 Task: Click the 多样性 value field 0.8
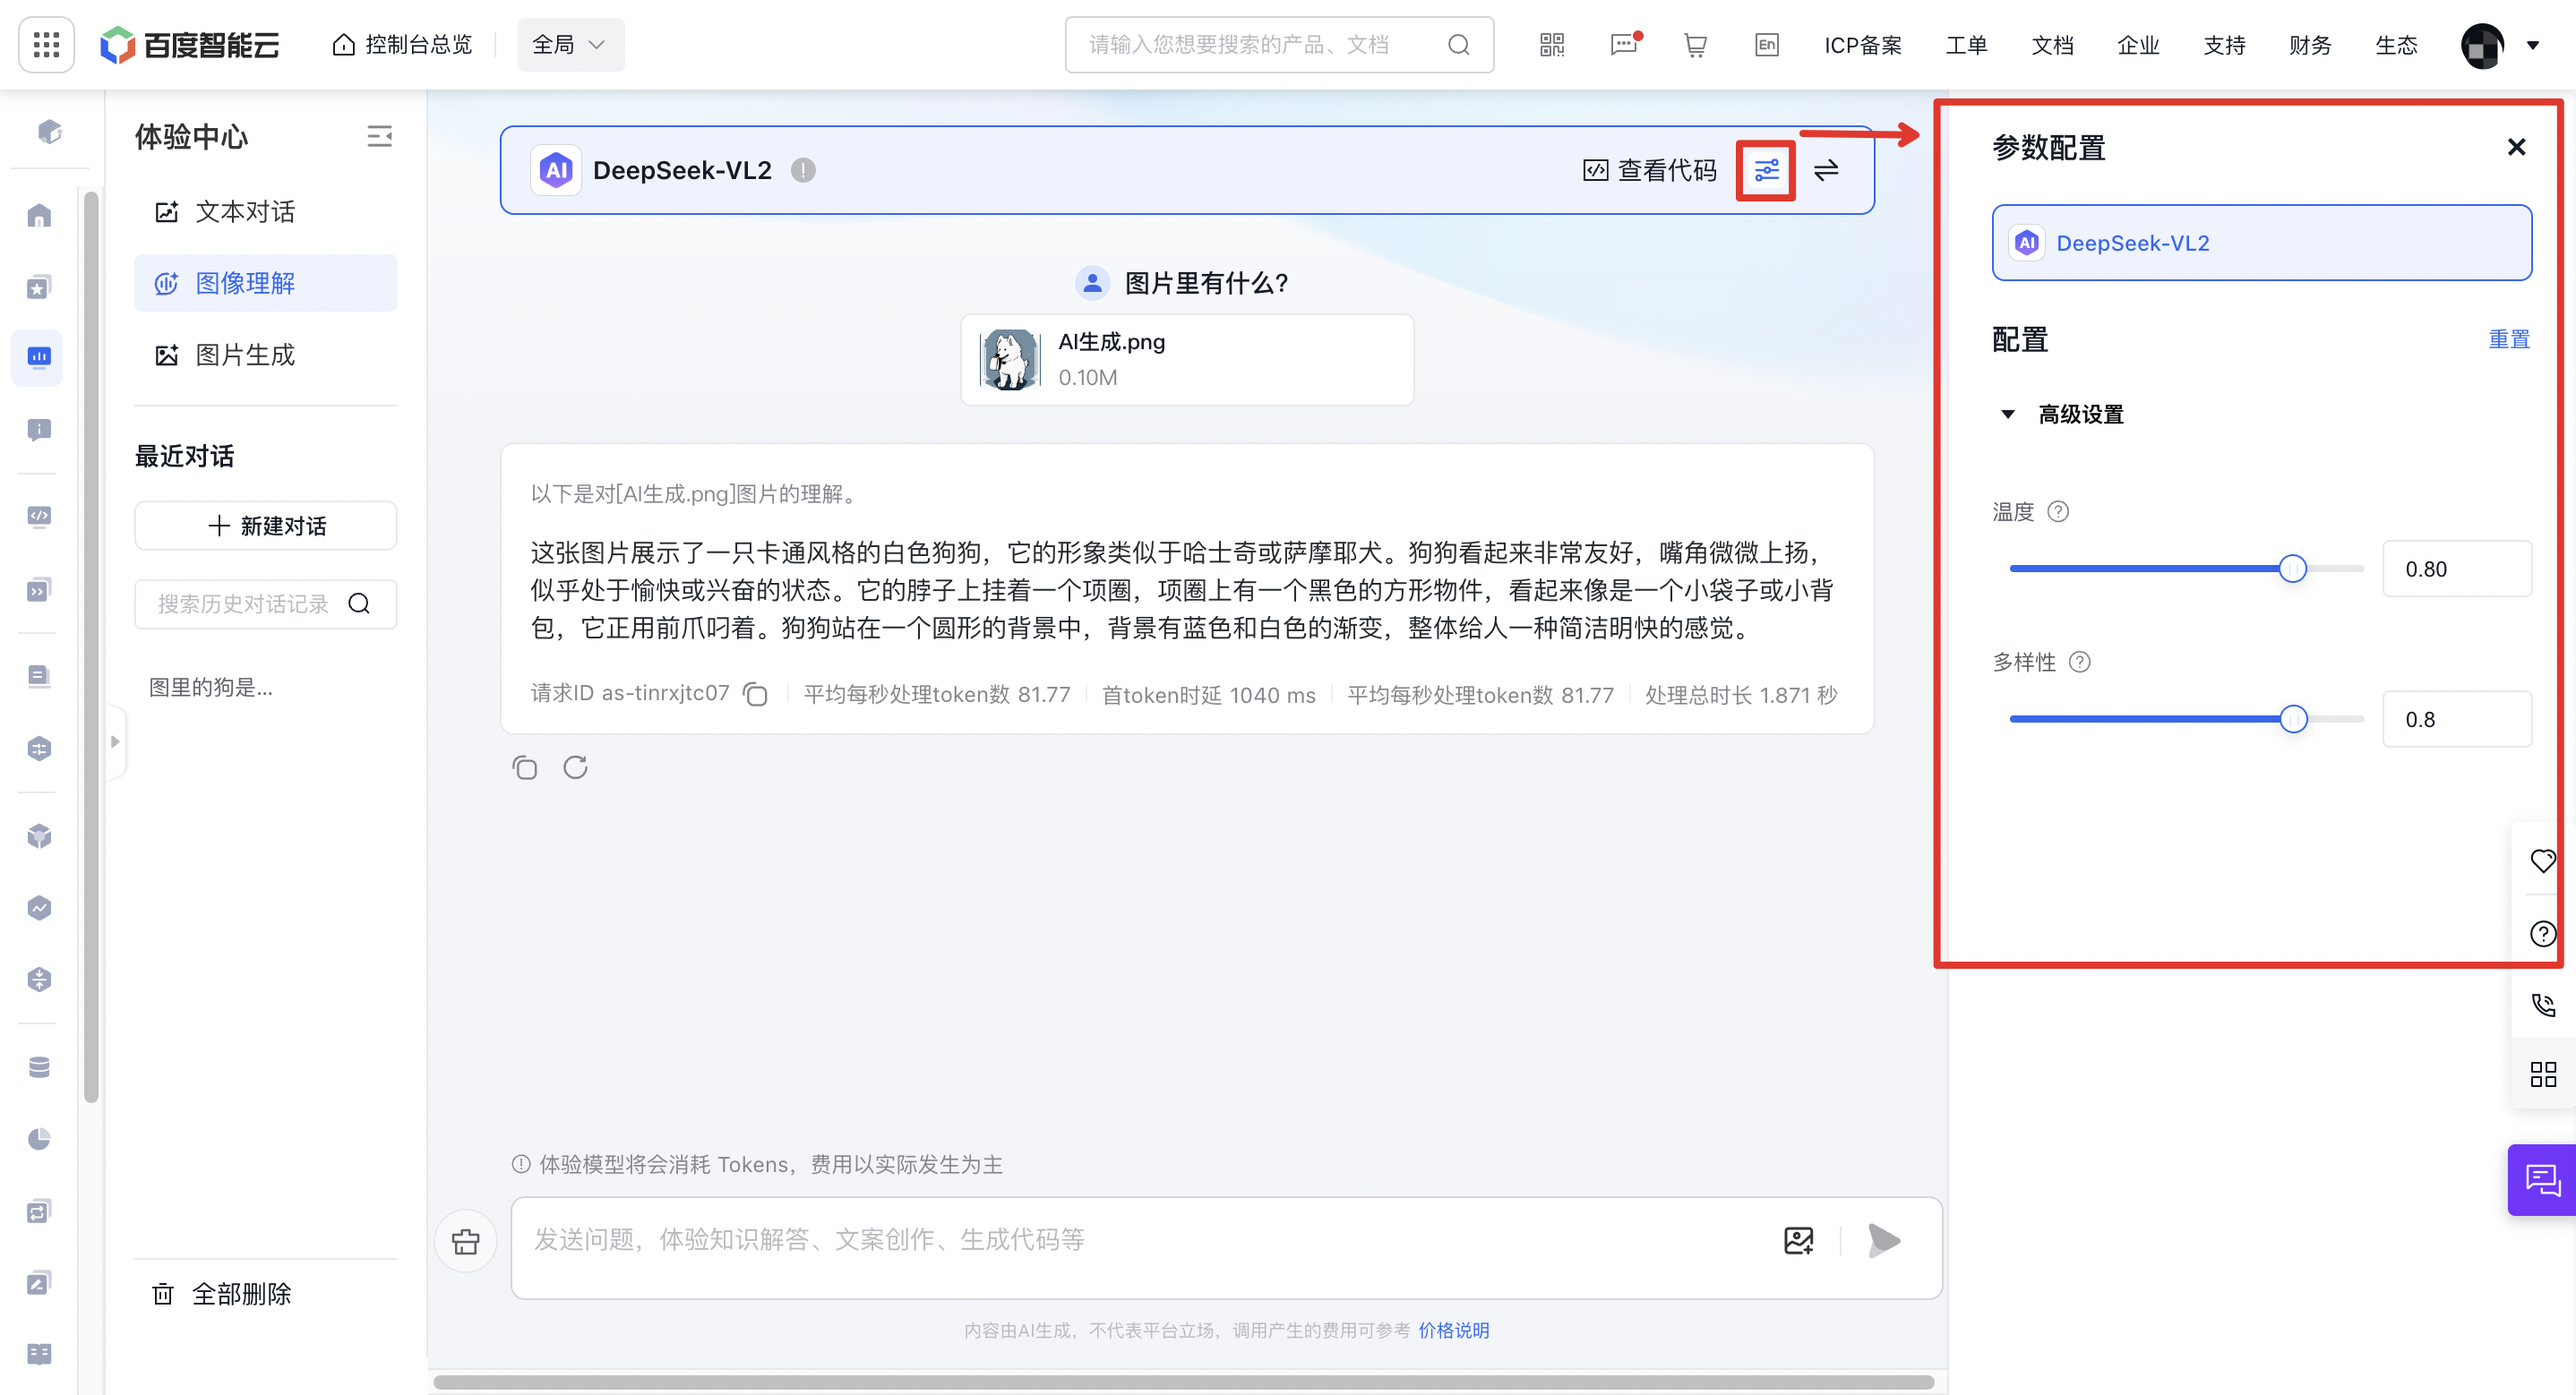(x=2456, y=719)
